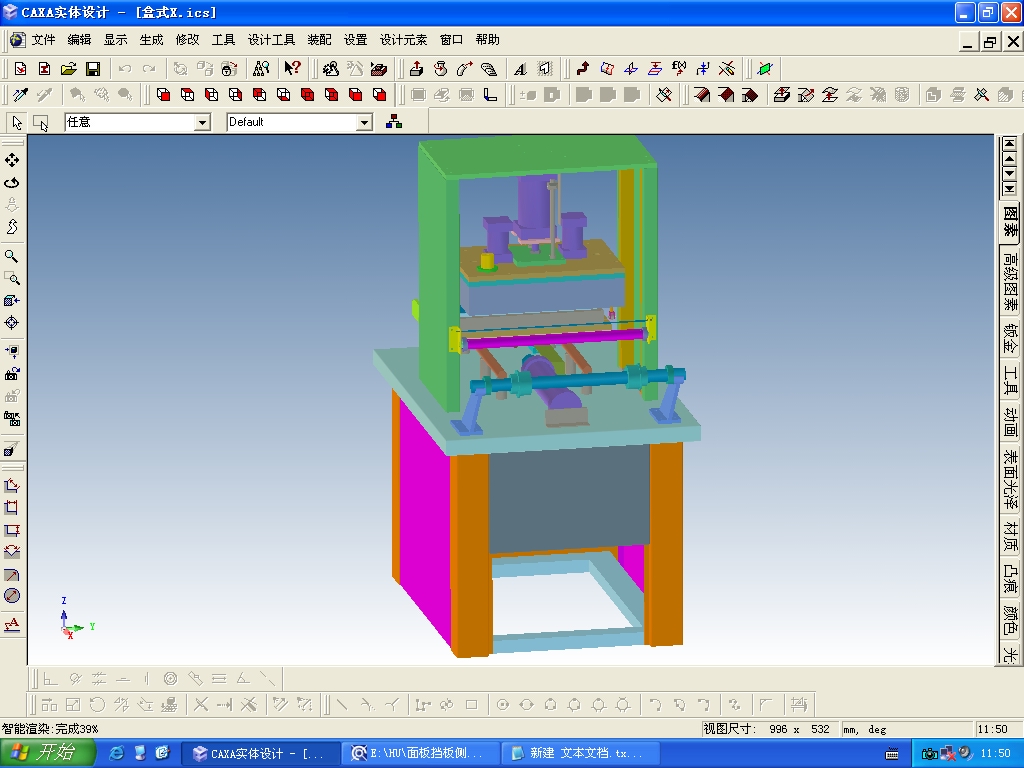Switch to the 图素 catalog tab
This screenshot has width=1024, height=768.
1010,222
